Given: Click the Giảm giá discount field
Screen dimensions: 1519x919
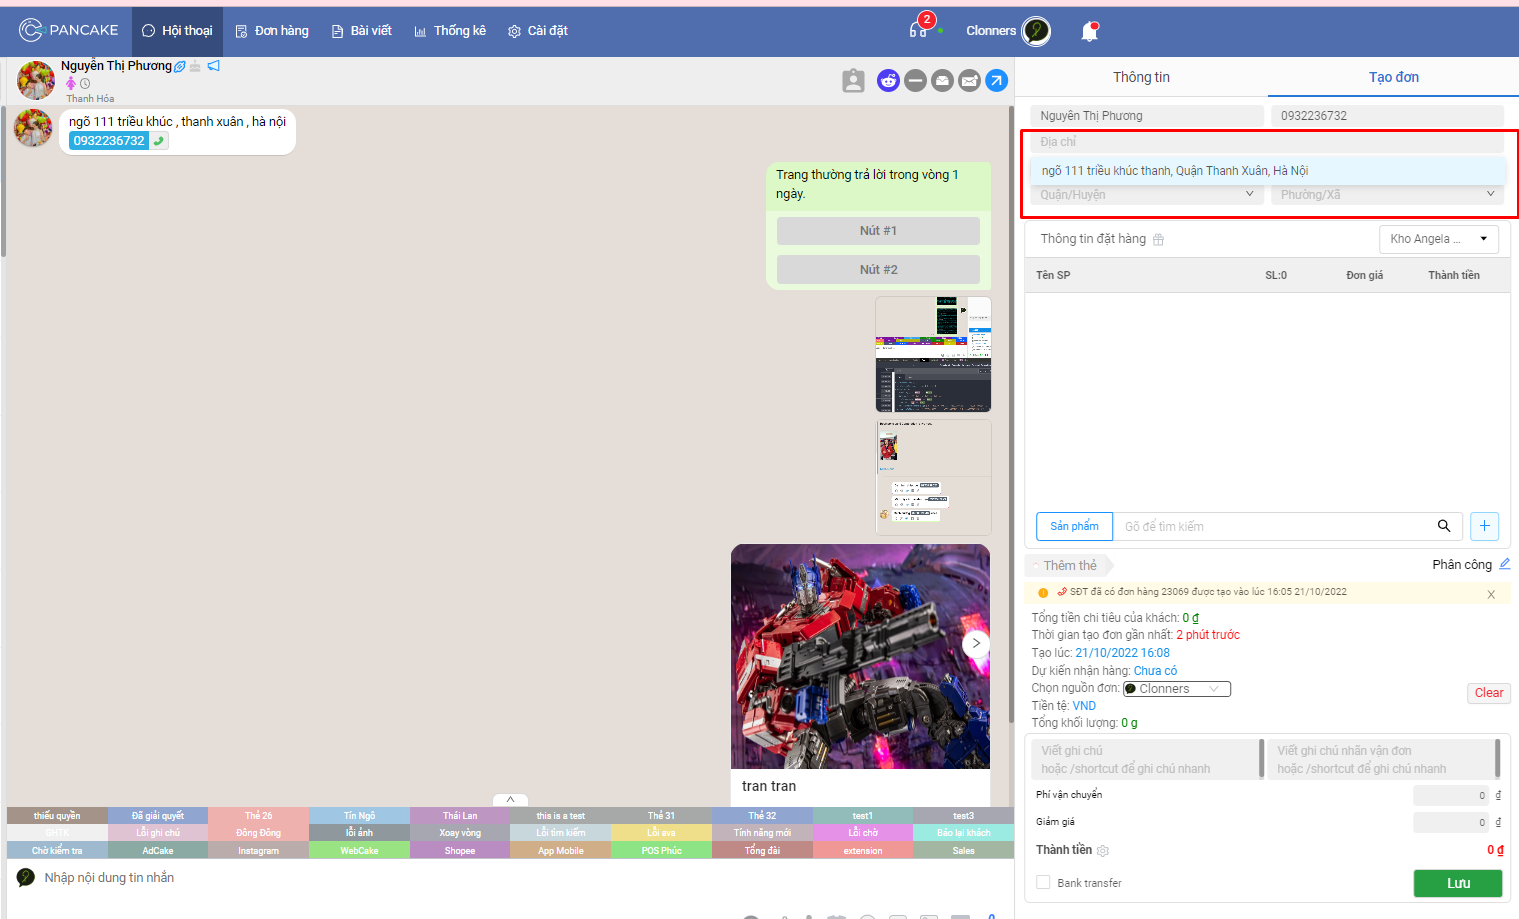Looking at the screenshot, I should point(1451,822).
